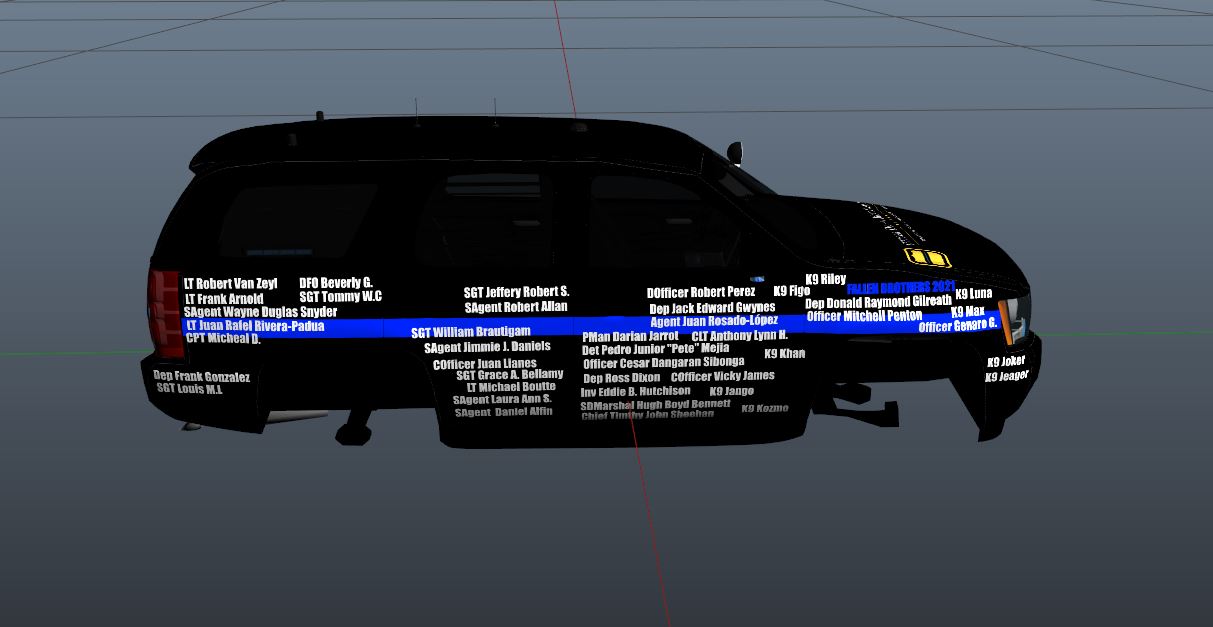The height and width of the screenshot is (627, 1213).
Task: Click the yellow emblem on the hood
Action: point(925,258)
